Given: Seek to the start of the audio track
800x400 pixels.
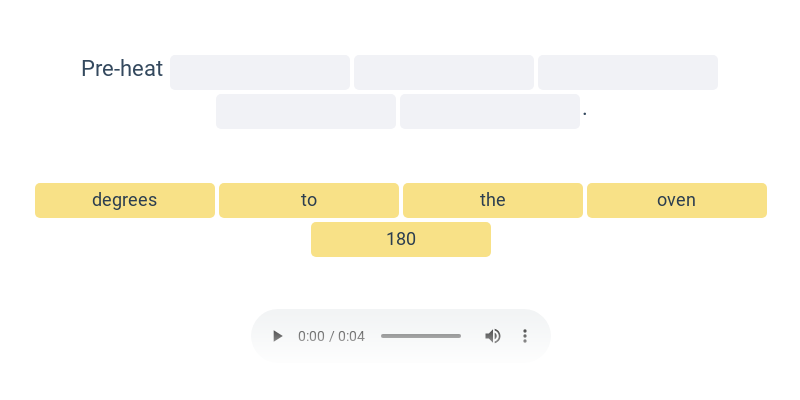Looking at the screenshot, I should coord(382,336).
